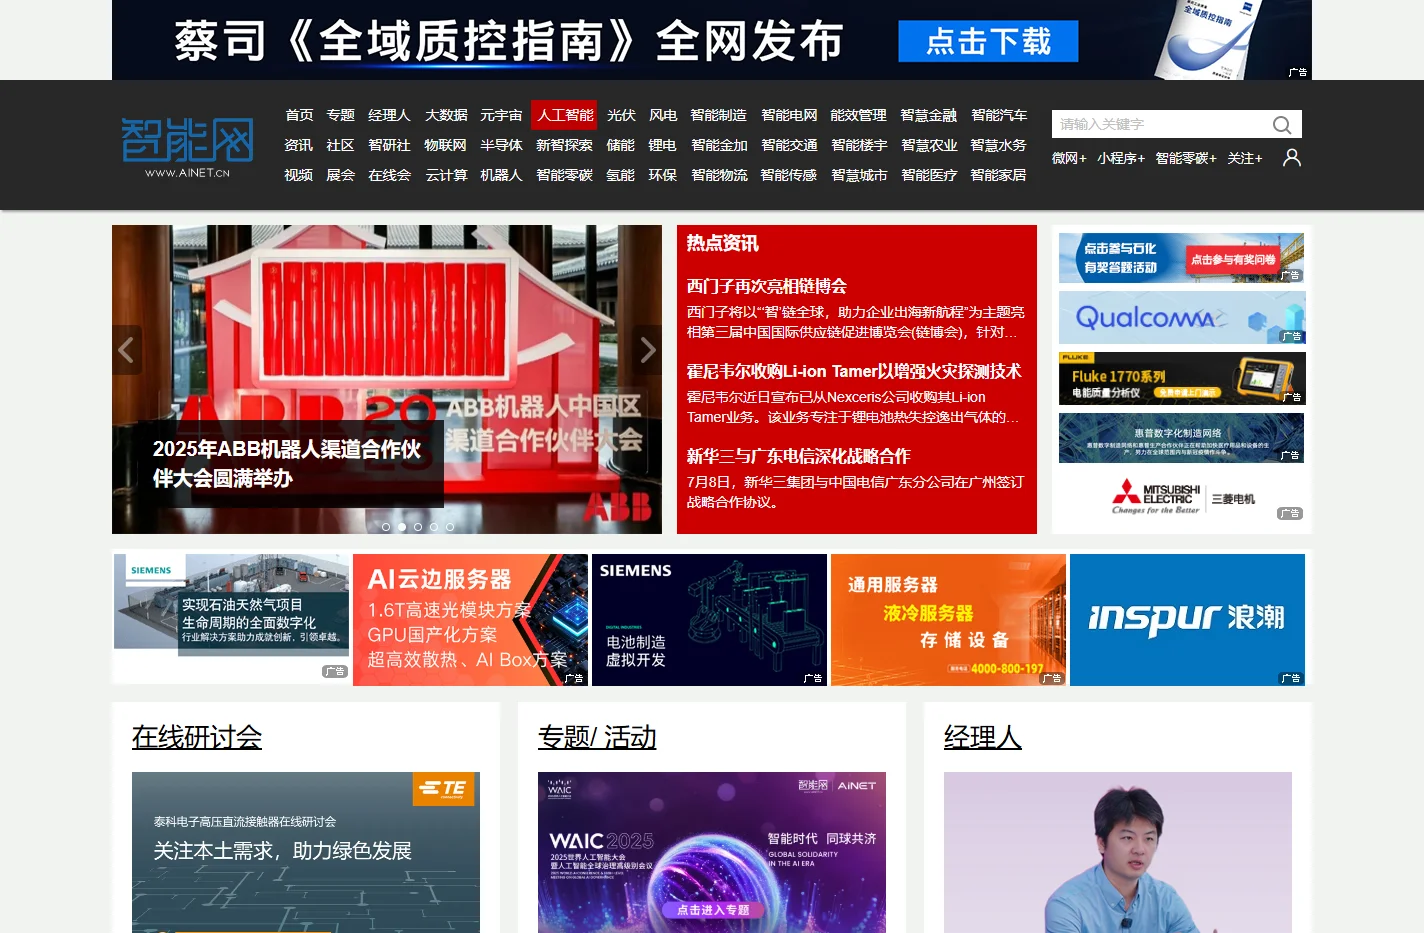Go to 视频 section
Image resolution: width=1424 pixels, height=933 pixels.
pos(298,175)
